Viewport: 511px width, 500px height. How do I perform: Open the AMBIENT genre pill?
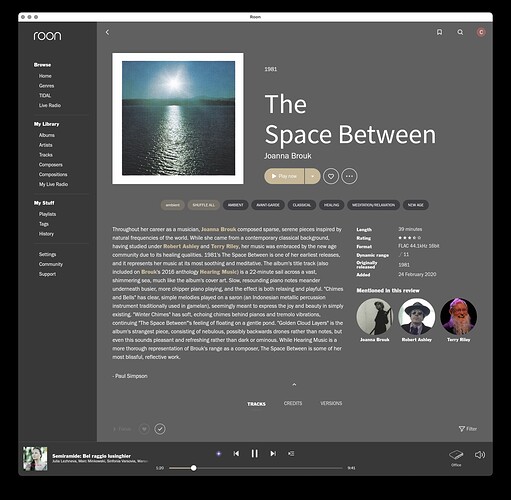[x=235, y=205]
